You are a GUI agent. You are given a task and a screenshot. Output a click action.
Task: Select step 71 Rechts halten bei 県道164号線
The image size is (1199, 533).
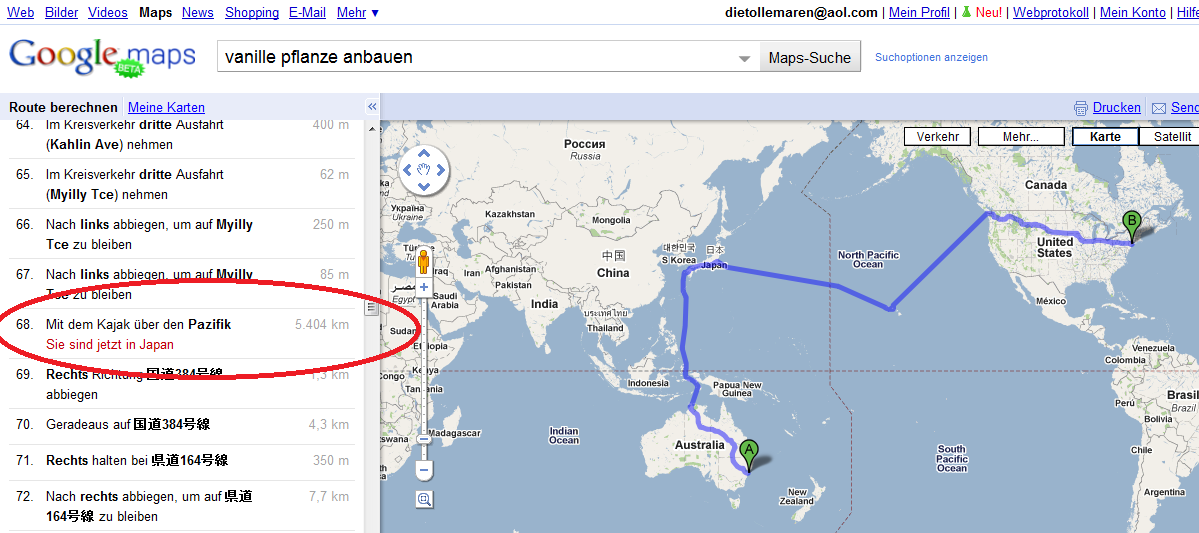click(181, 460)
